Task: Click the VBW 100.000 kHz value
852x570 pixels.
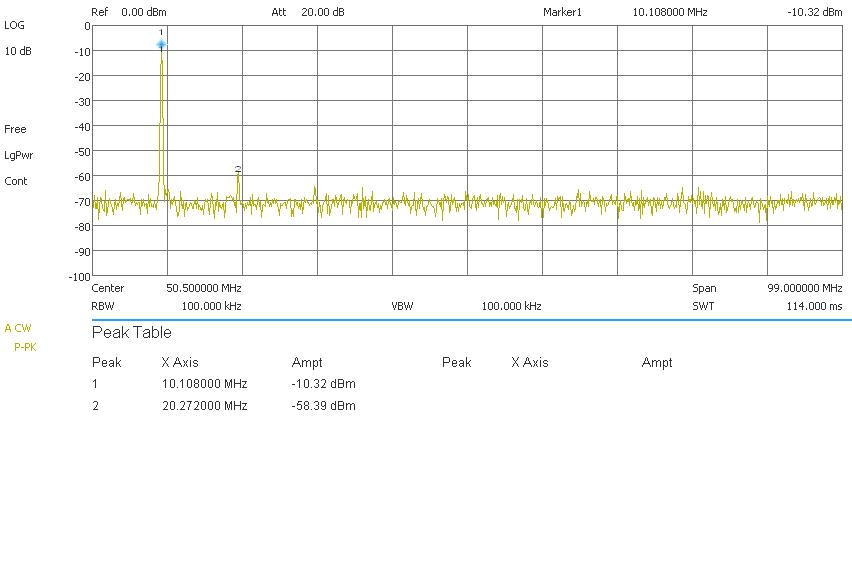Action: pos(511,306)
